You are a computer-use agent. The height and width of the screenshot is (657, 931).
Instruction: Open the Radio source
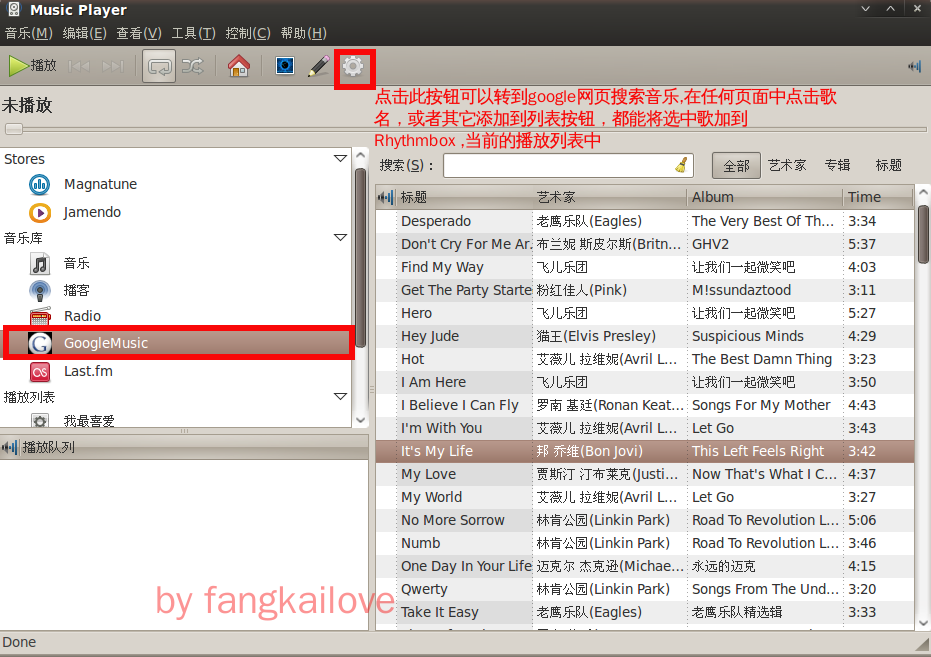point(65,316)
